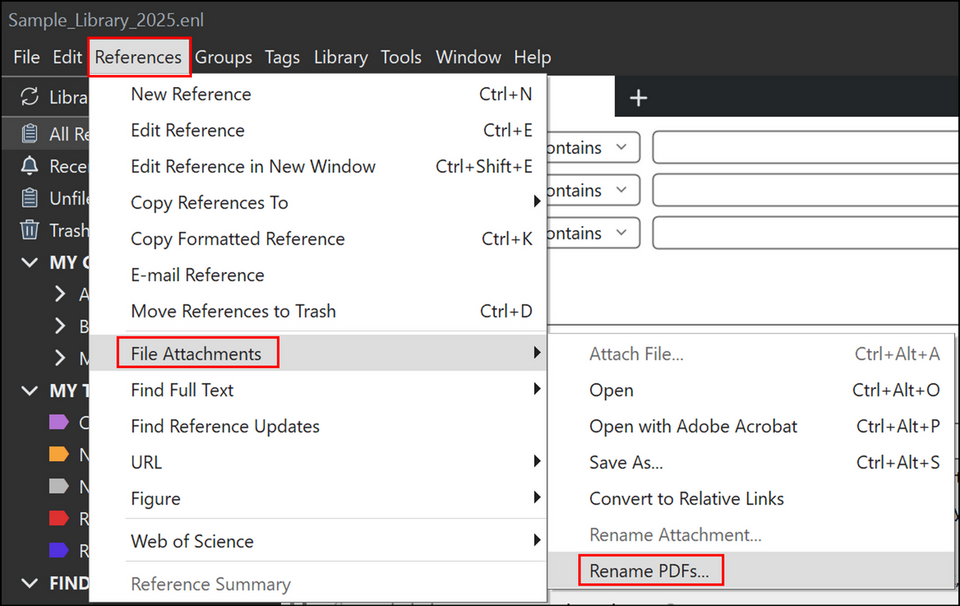Select the orange tag icon
Image resolution: width=960 pixels, height=606 pixels.
[x=59, y=455]
